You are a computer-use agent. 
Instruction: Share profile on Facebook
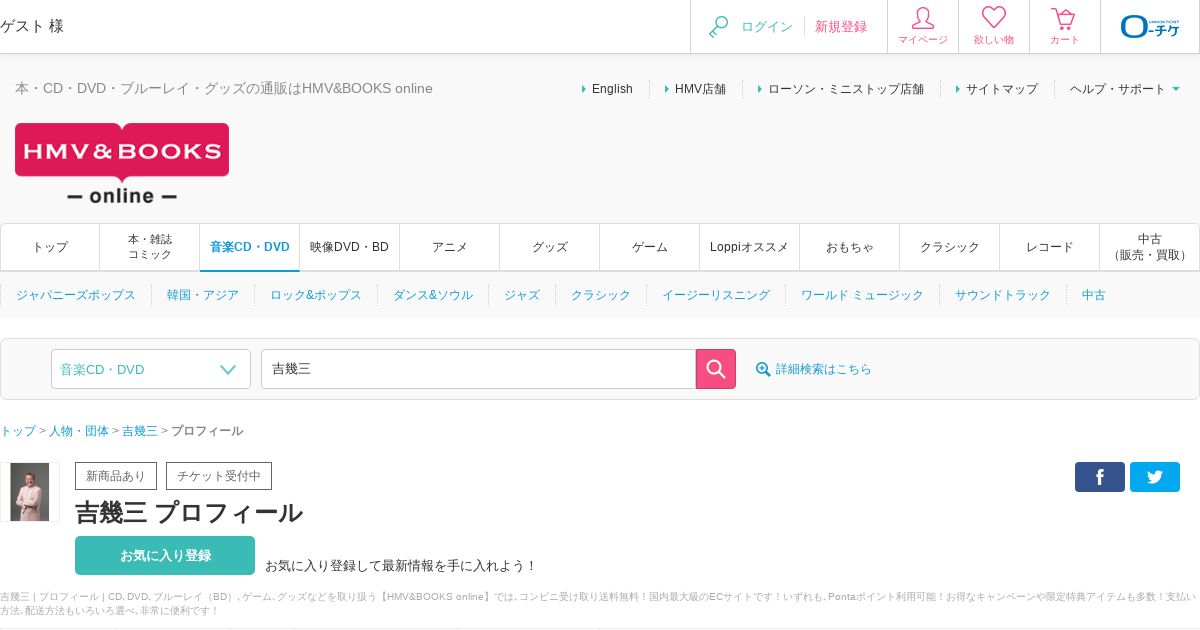(1100, 477)
